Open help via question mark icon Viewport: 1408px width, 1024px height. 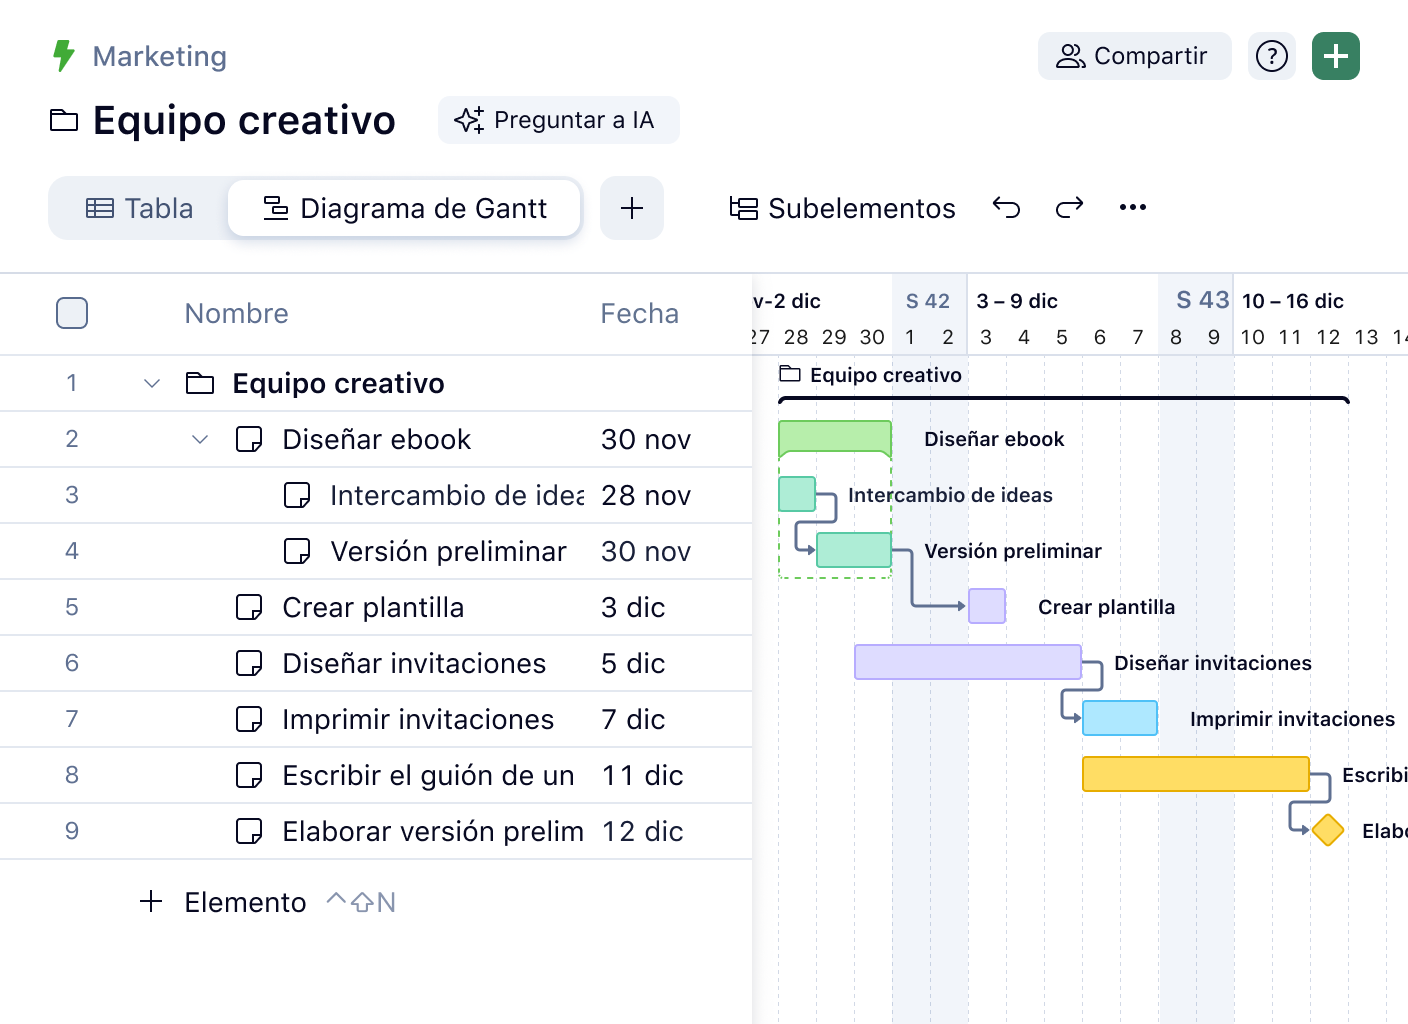(1272, 56)
